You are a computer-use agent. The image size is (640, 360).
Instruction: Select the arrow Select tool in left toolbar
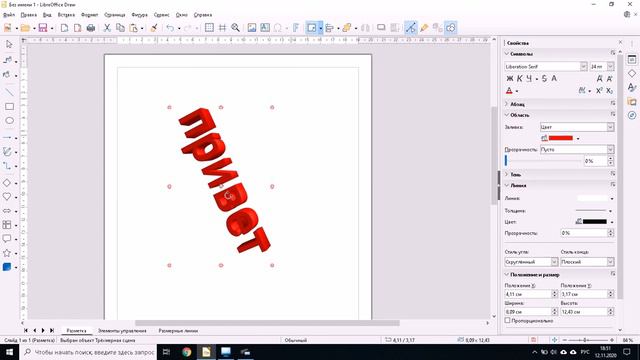point(9,44)
